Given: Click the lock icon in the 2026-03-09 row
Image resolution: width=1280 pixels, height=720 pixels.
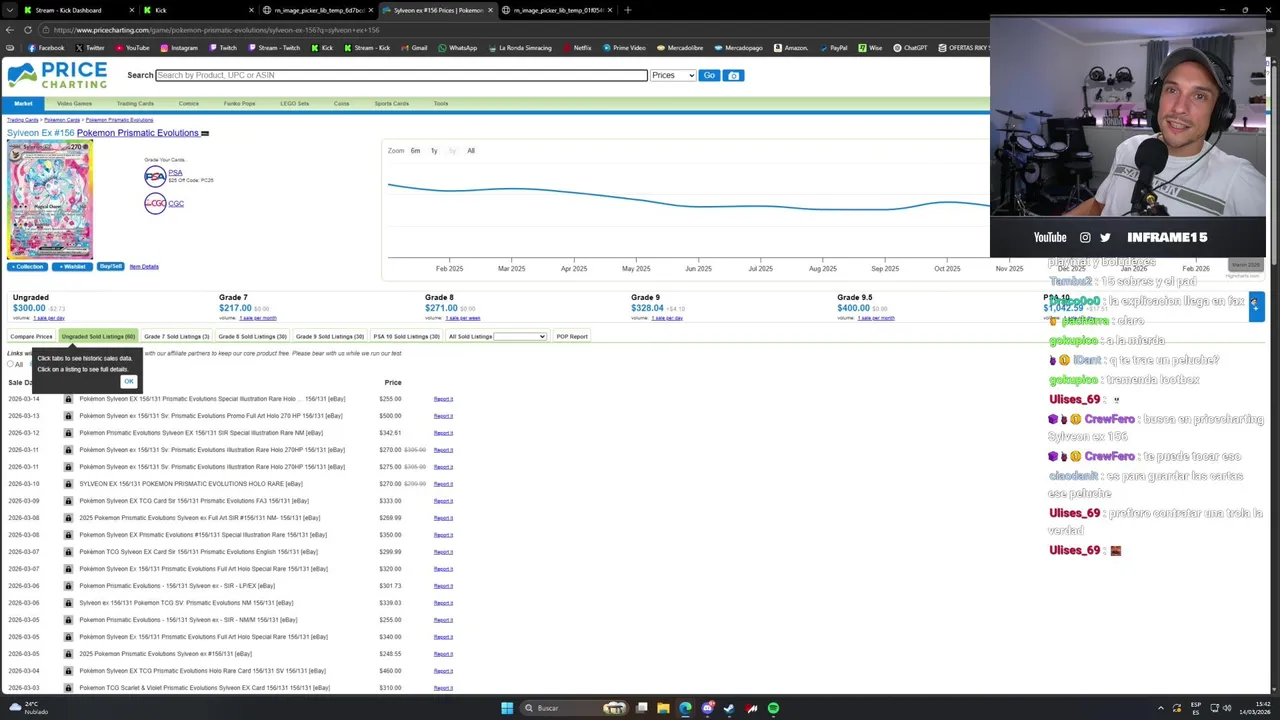Looking at the screenshot, I should coord(68,501).
